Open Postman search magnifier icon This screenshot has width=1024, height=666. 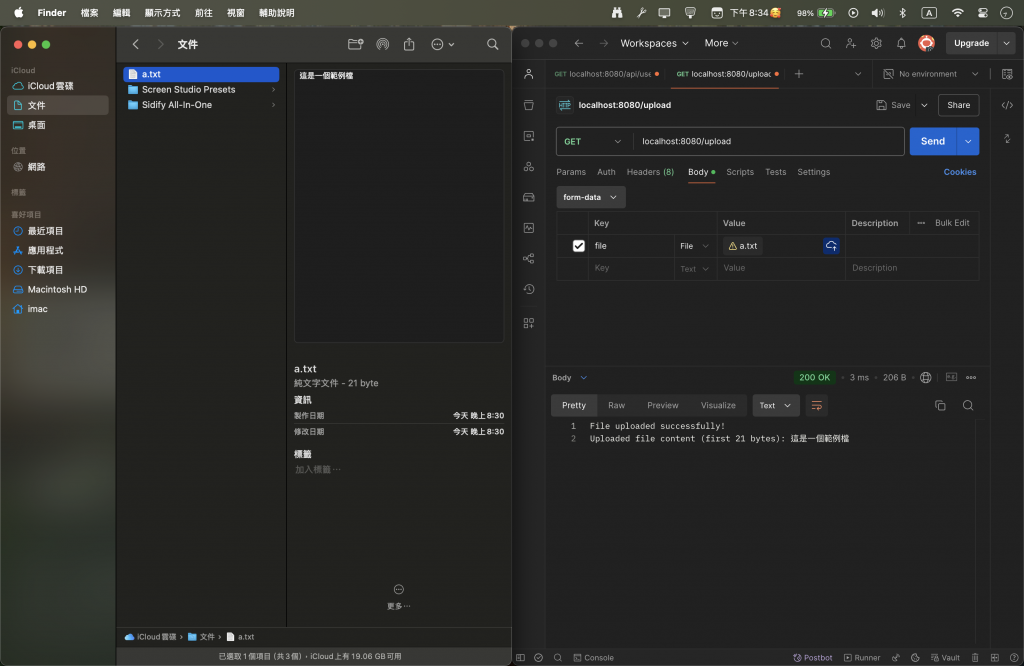(x=825, y=43)
